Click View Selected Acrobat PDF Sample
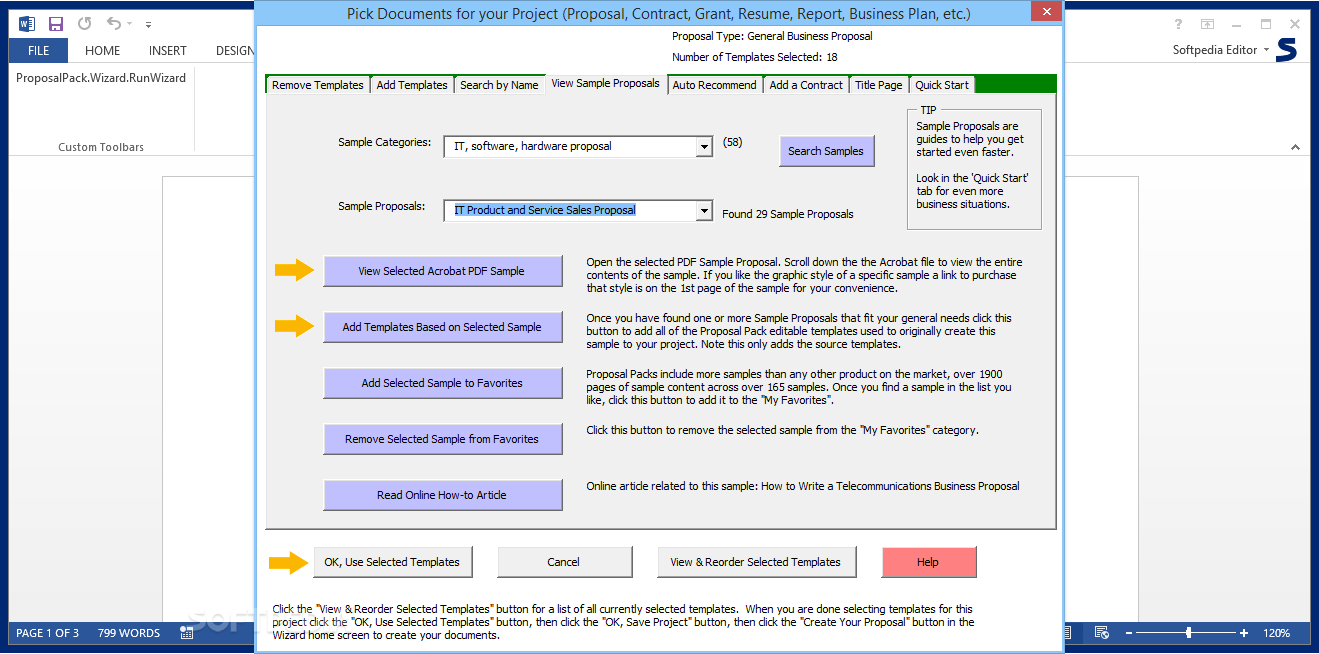 (x=442, y=271)
